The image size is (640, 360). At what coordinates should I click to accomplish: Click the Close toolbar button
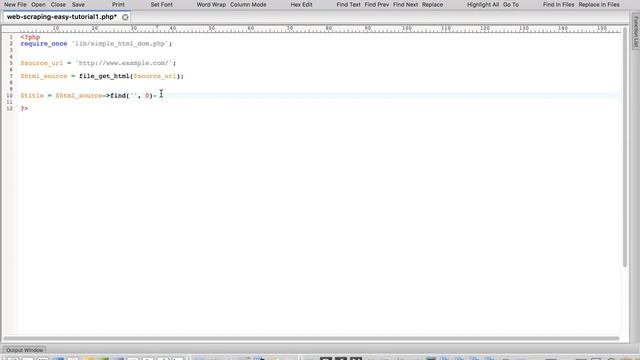coord(58,4)
